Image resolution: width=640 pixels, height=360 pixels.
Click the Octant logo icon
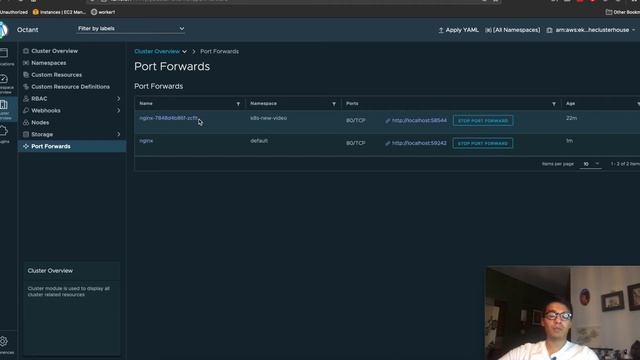tap(3, 30)
